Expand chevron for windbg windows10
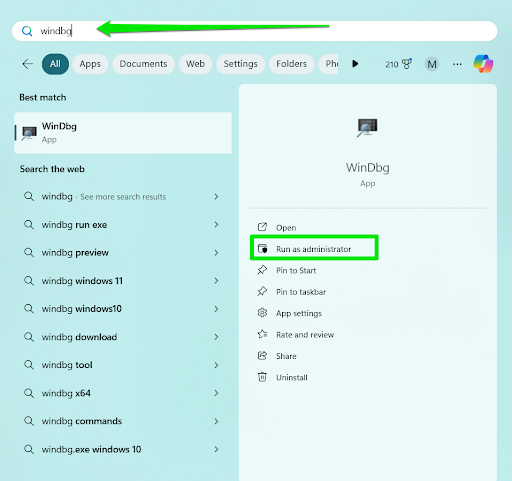512x481 pixels. pyautogui.click(x=216, y=309)
